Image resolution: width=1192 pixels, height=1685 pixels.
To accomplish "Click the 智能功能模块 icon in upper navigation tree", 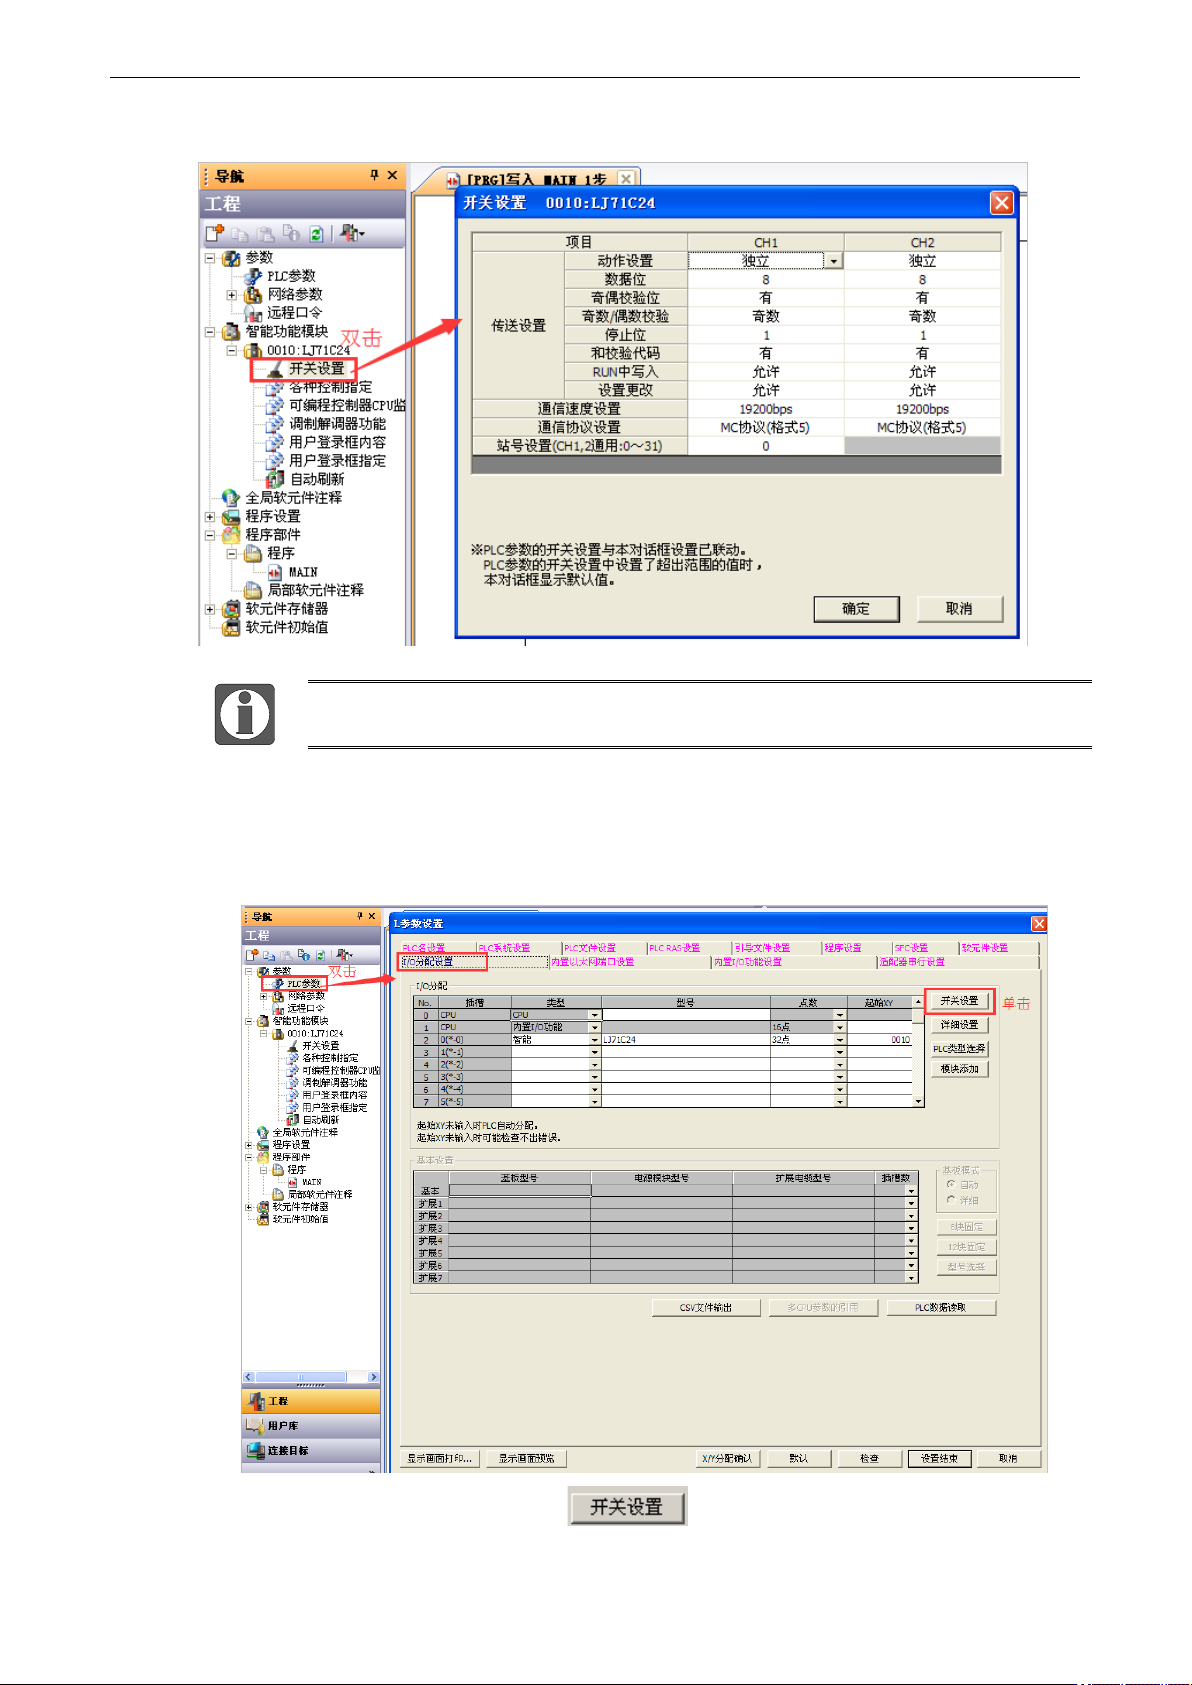I will [231, 331].
